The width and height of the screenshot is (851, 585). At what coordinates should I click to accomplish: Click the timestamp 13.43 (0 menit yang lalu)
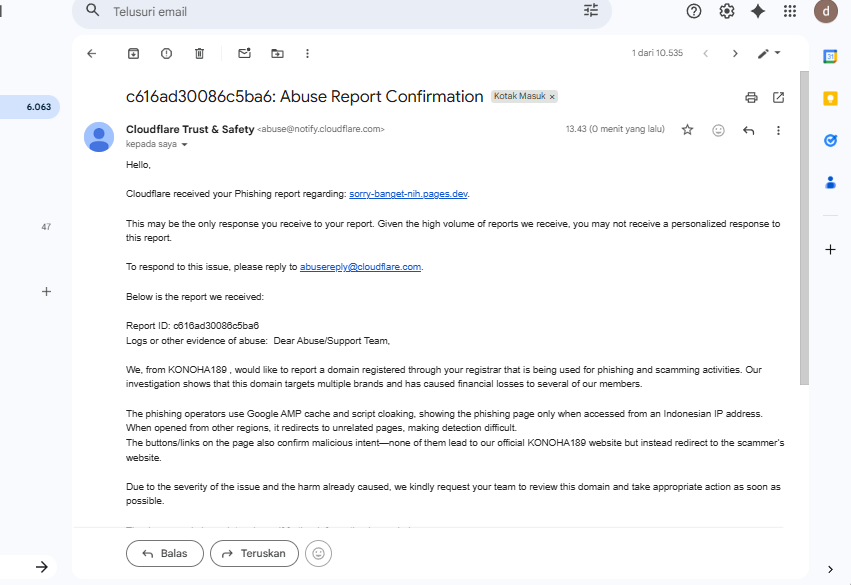[615, 129]
